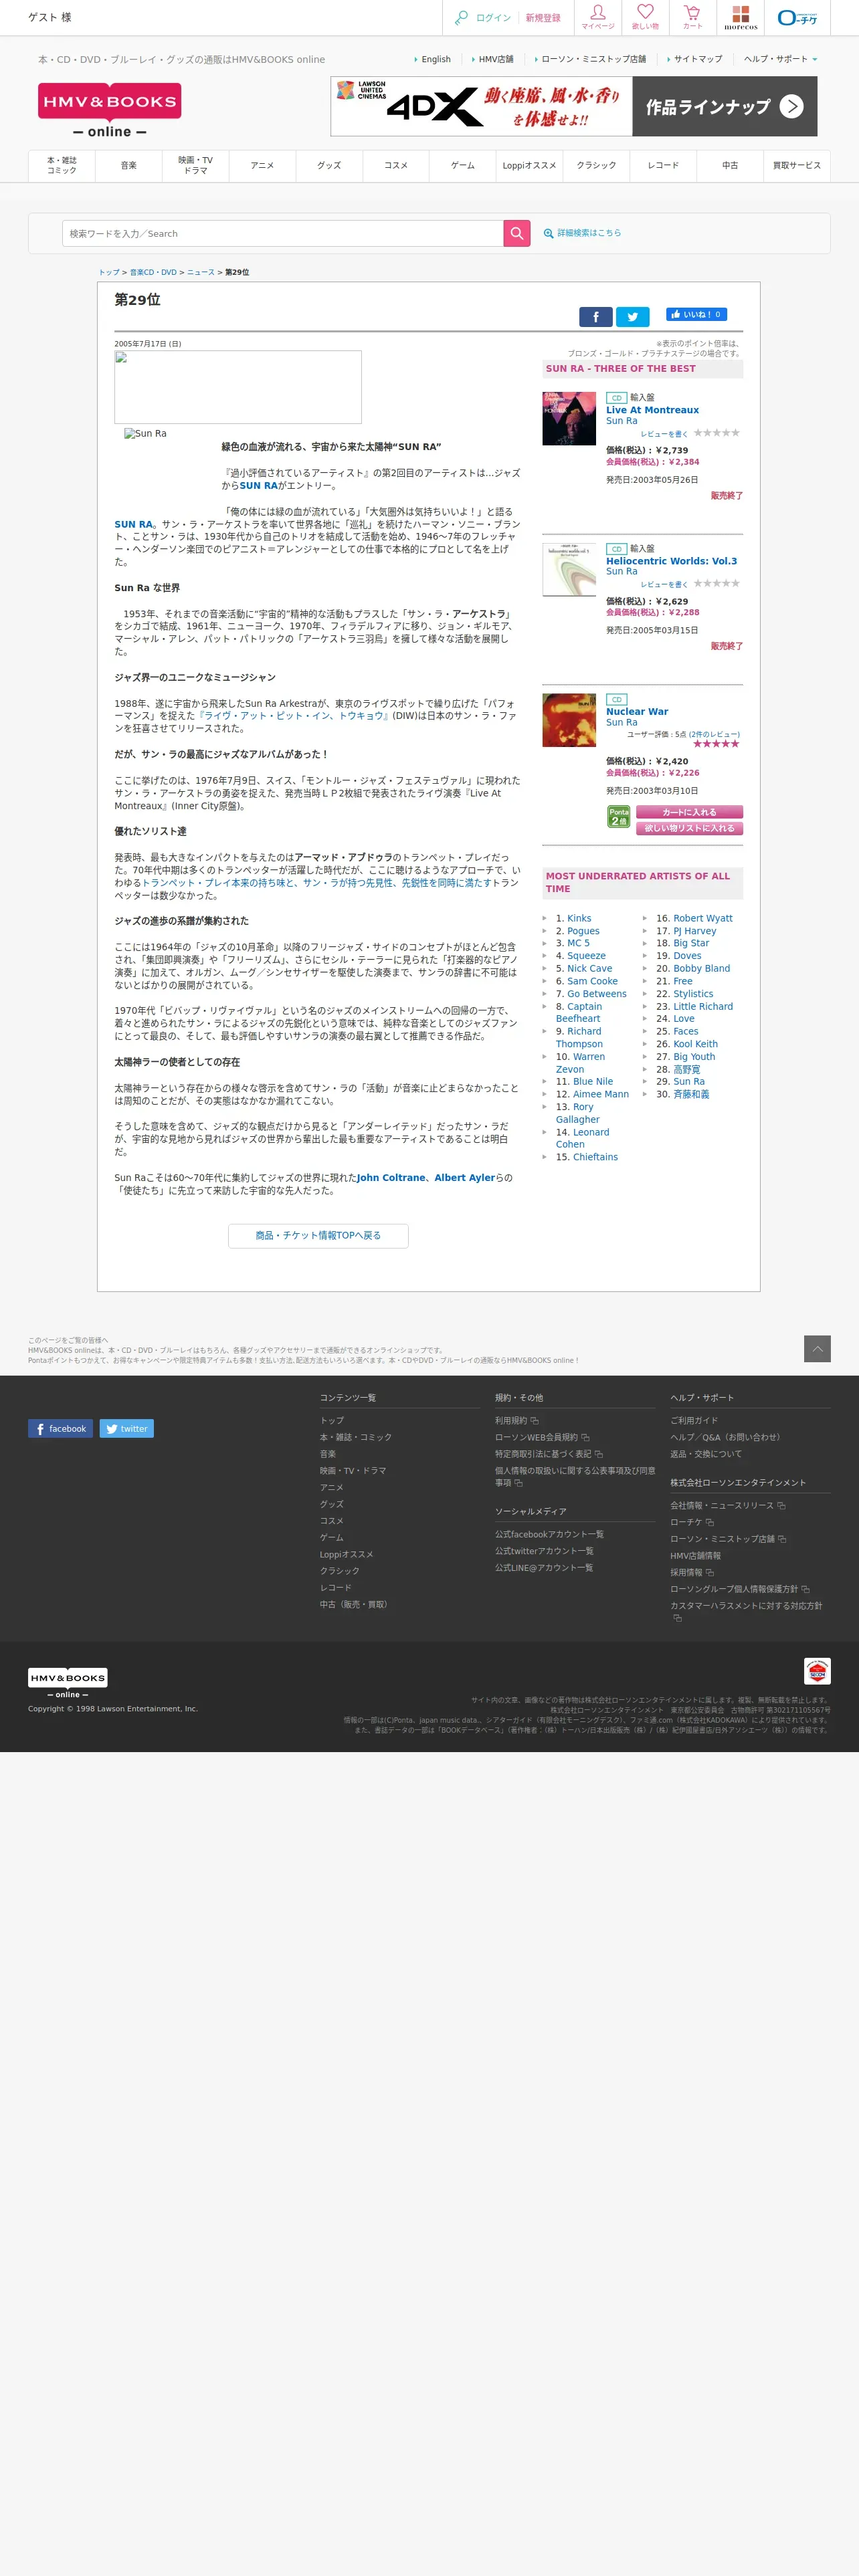The image size is (859, 2576).
Task: Write a review for Live At Montreaux
Action: [664, 434]
